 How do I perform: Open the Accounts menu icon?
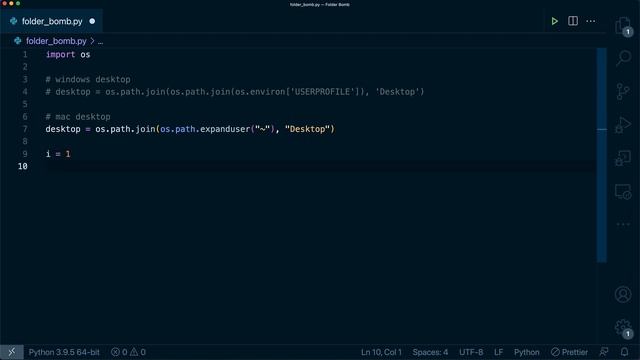click(623, 294)
